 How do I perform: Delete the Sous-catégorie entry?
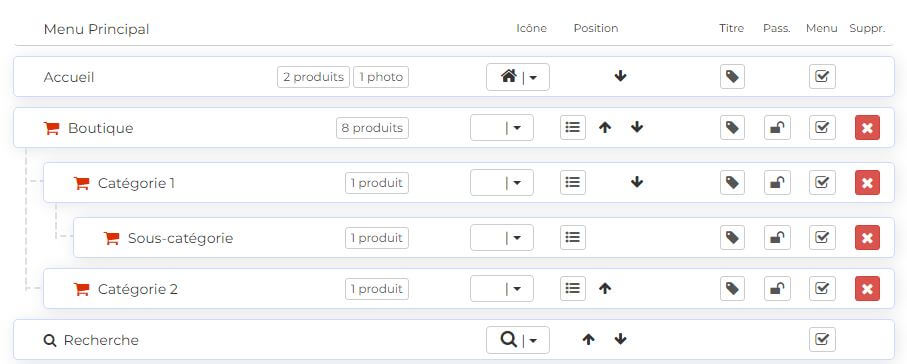867,238
